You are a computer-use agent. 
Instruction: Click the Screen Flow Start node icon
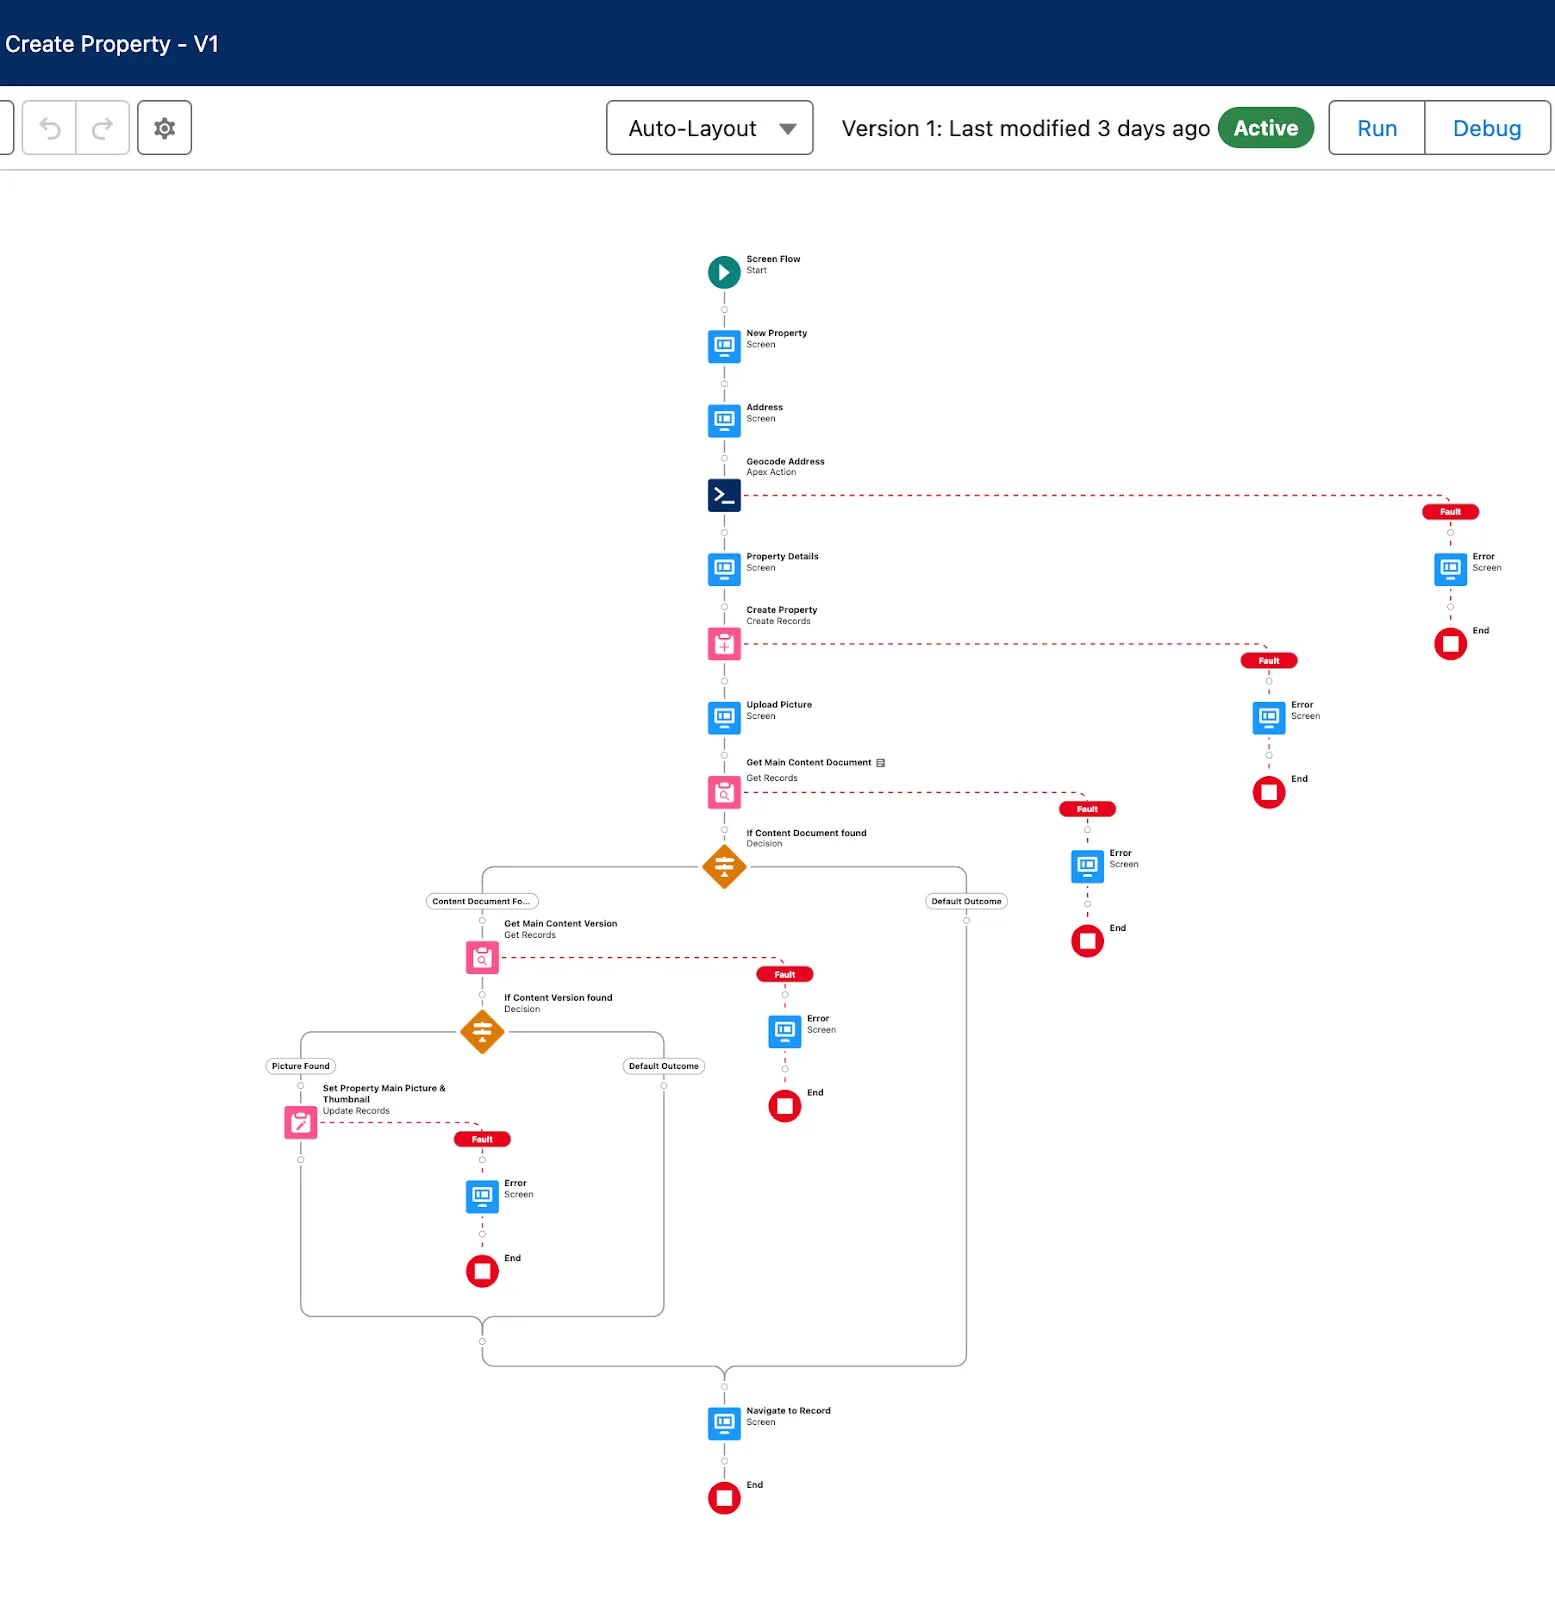click(x=724, y=272)
